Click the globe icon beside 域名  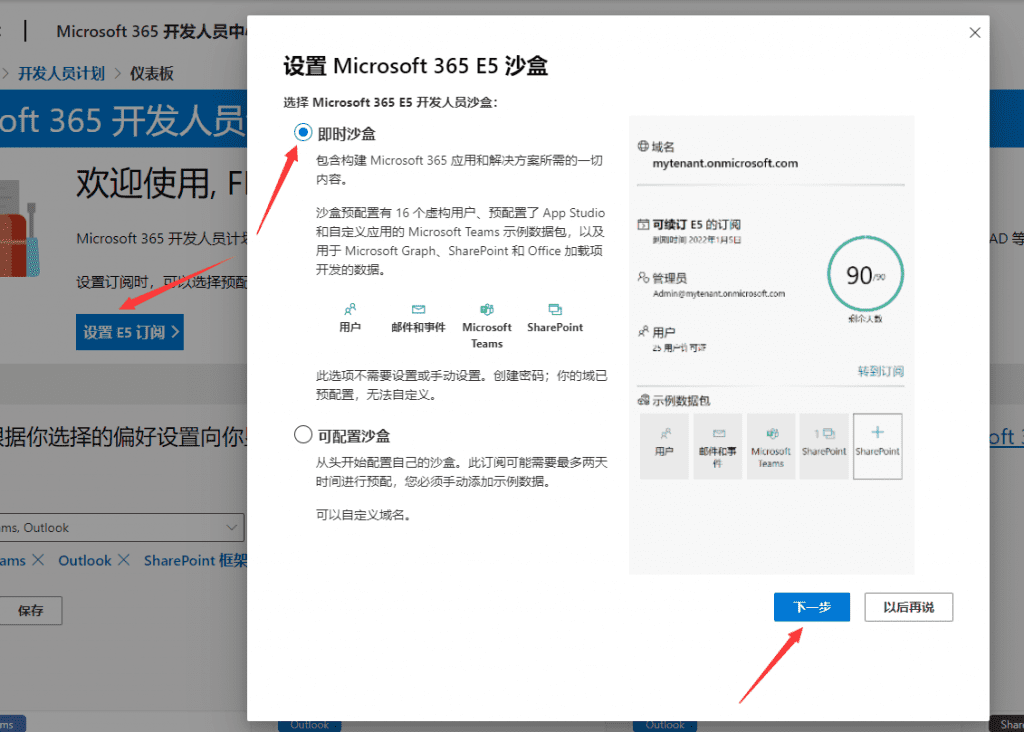(x=643, y=147)
